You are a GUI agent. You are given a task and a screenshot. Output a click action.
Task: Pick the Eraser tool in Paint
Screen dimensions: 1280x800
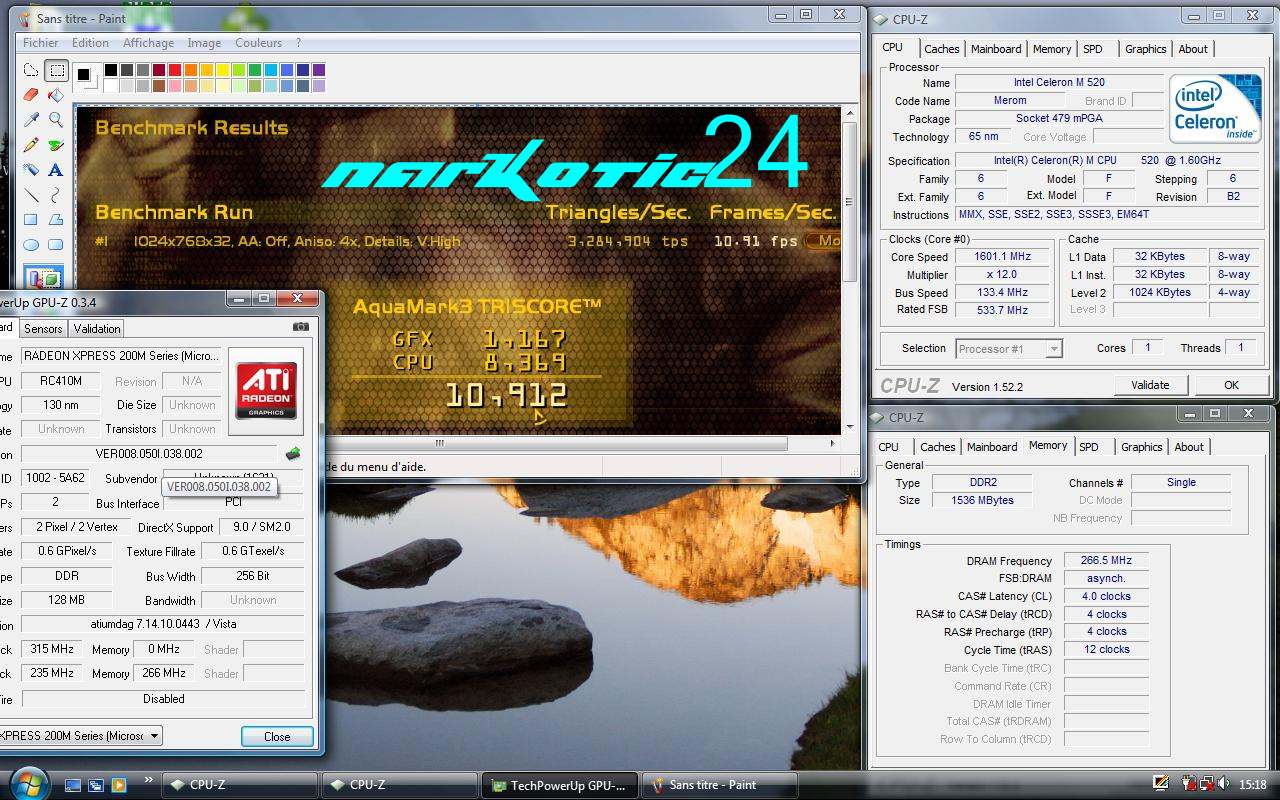click(31, 96)
